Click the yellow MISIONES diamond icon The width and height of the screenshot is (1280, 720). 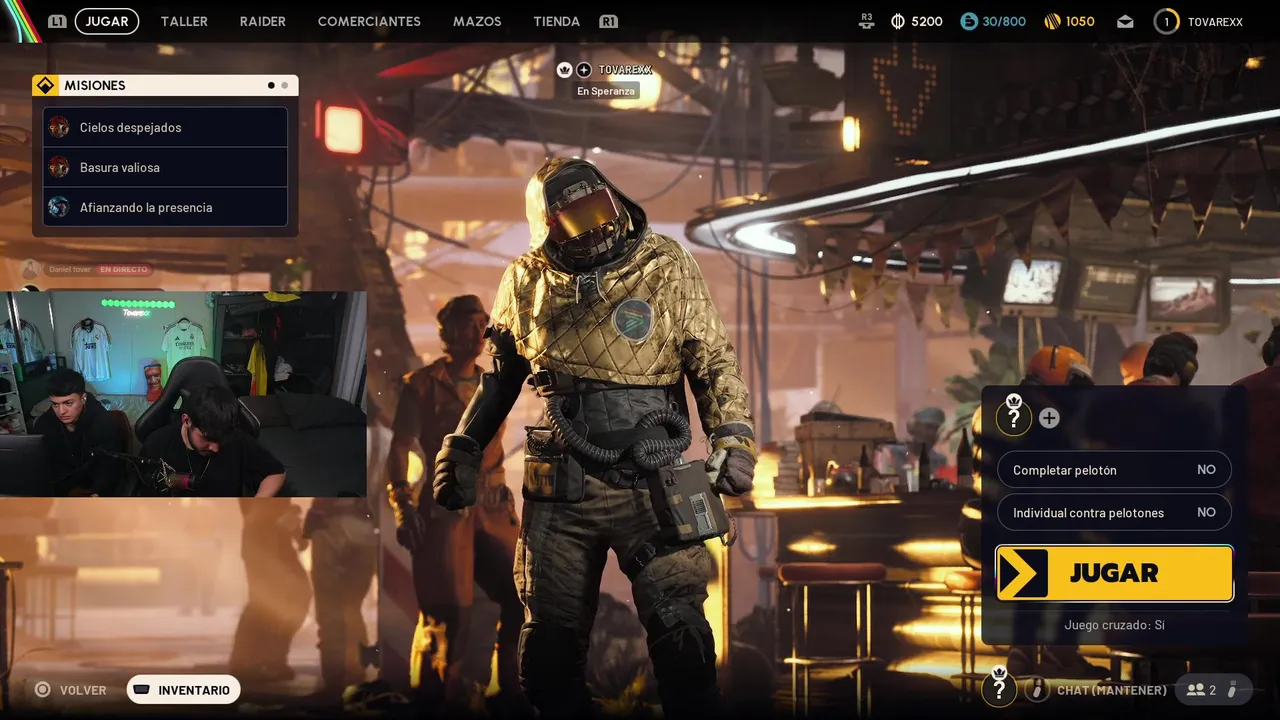click(45, 85)
